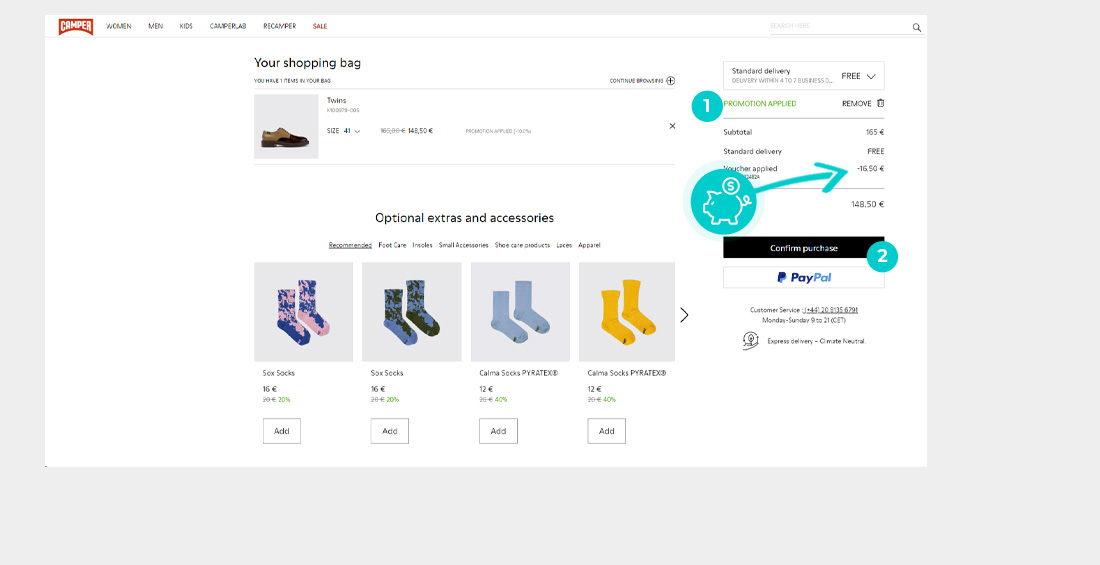Select the Small Accessories tab
Image resolution: width=1100 pixels, height=565 pixels.
pyautogui.click(x=464, y=245)
